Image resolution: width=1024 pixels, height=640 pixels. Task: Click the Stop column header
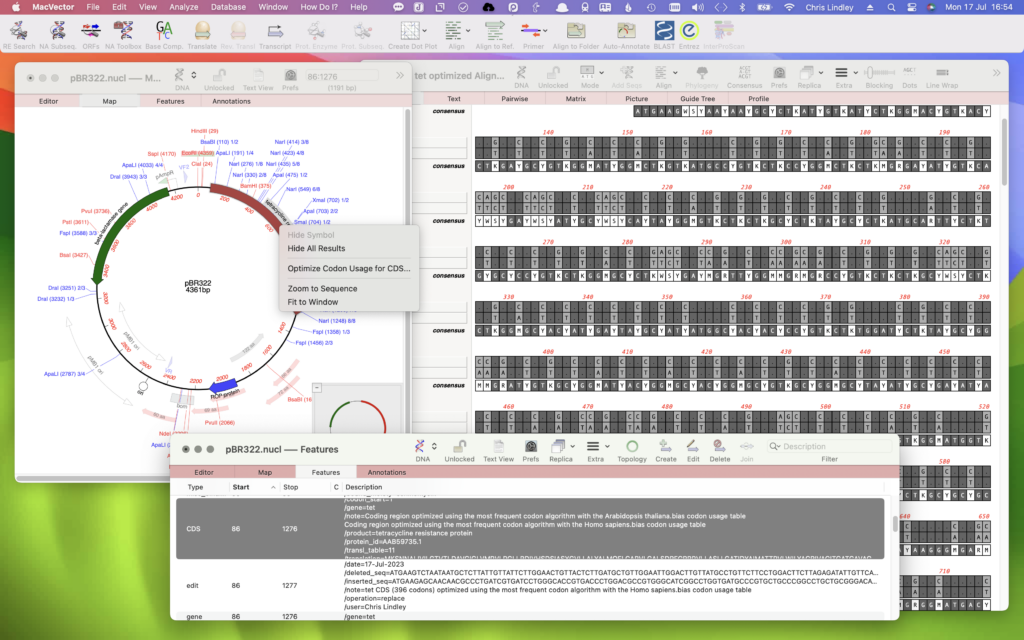point(291,487)
